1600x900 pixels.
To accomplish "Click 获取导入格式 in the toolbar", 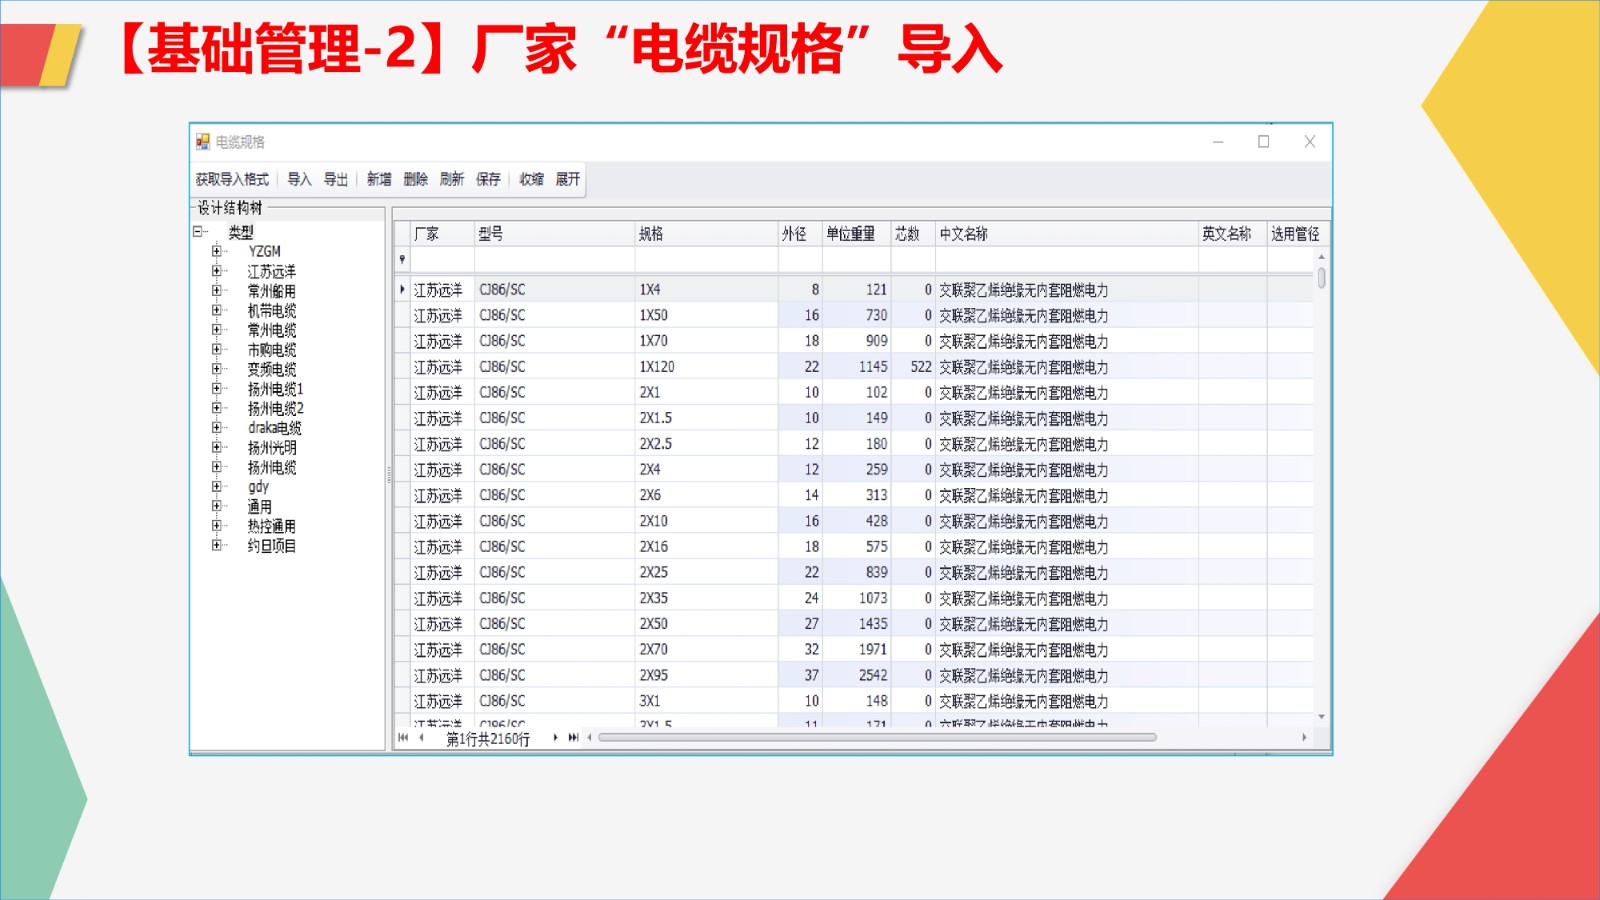I will [232, 180].
